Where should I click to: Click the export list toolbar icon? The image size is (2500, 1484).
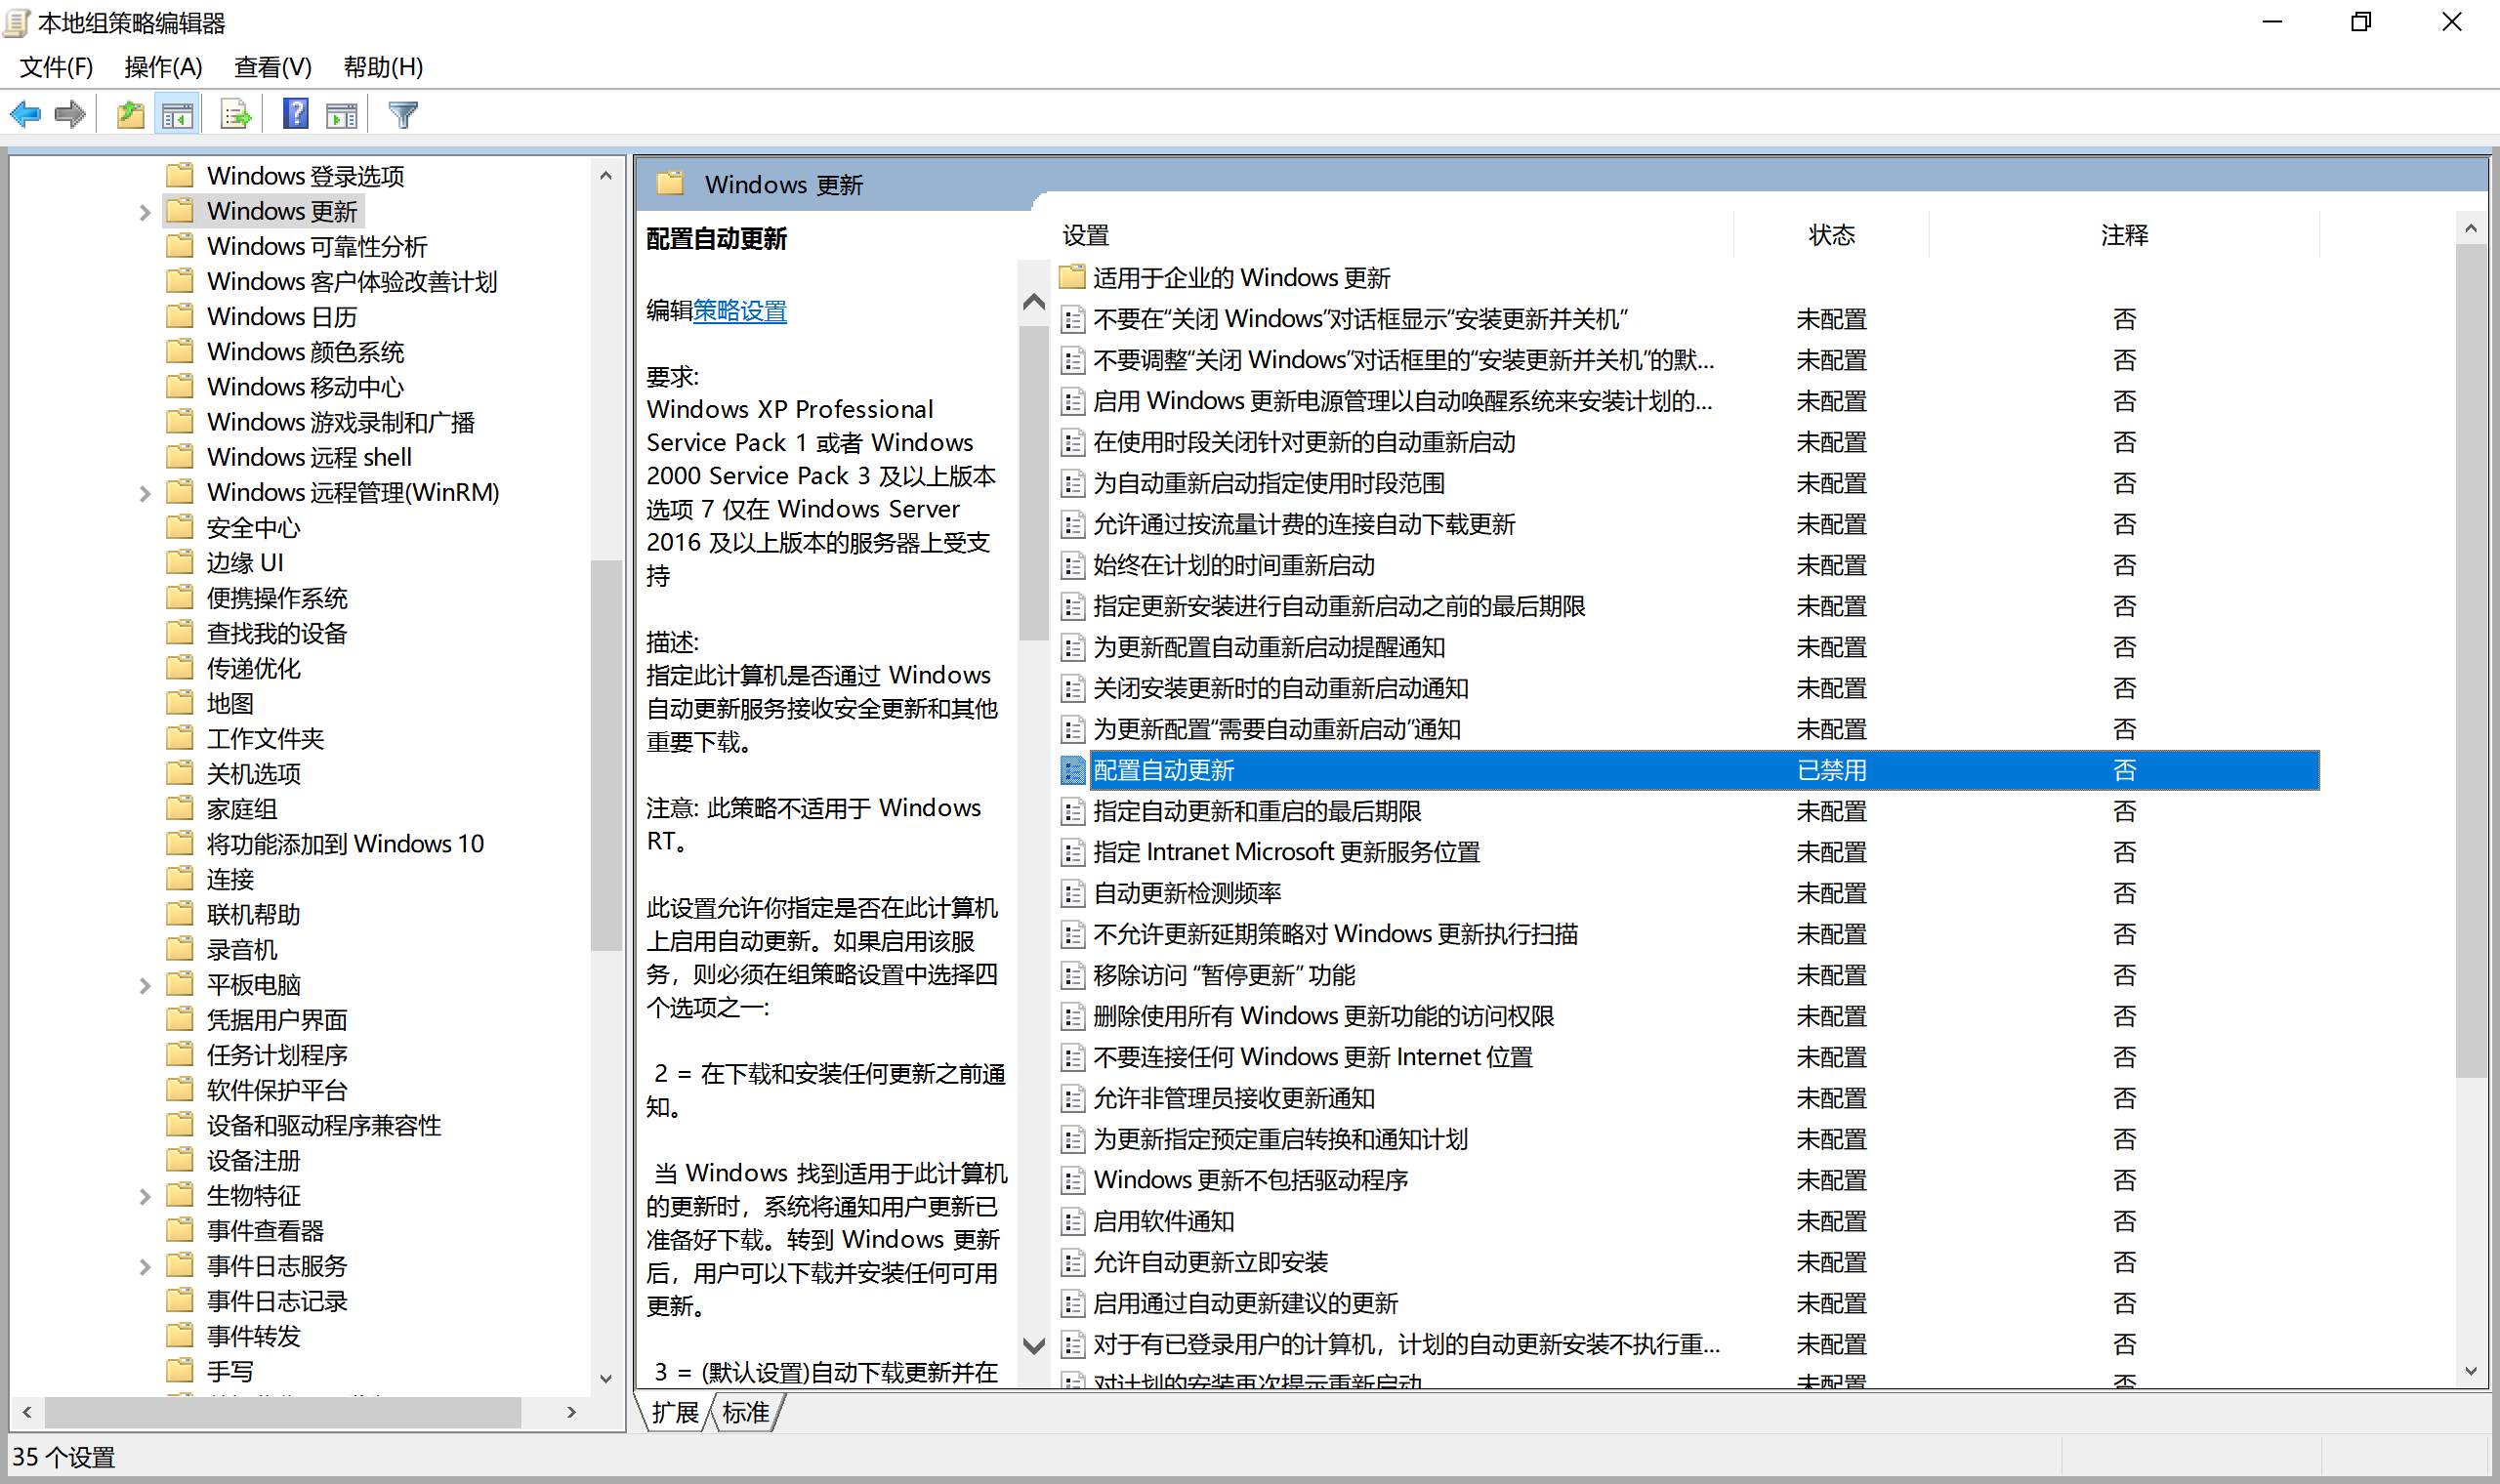[x=234, y=113]
